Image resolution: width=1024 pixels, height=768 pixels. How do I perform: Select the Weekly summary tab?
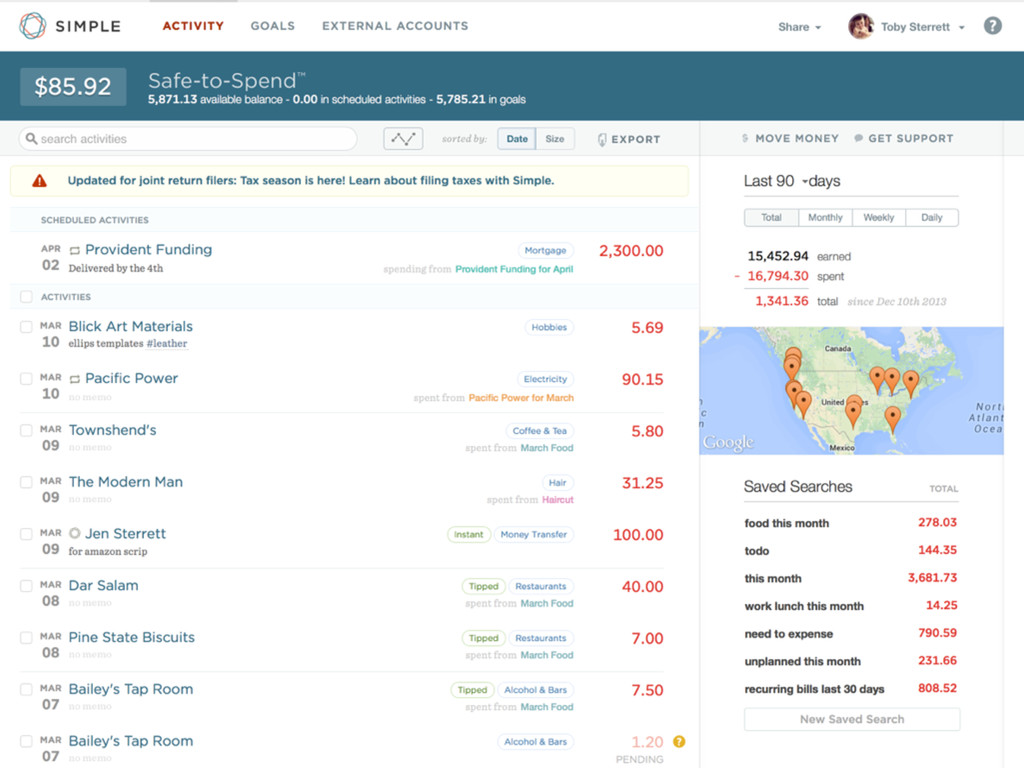point(879,217)
